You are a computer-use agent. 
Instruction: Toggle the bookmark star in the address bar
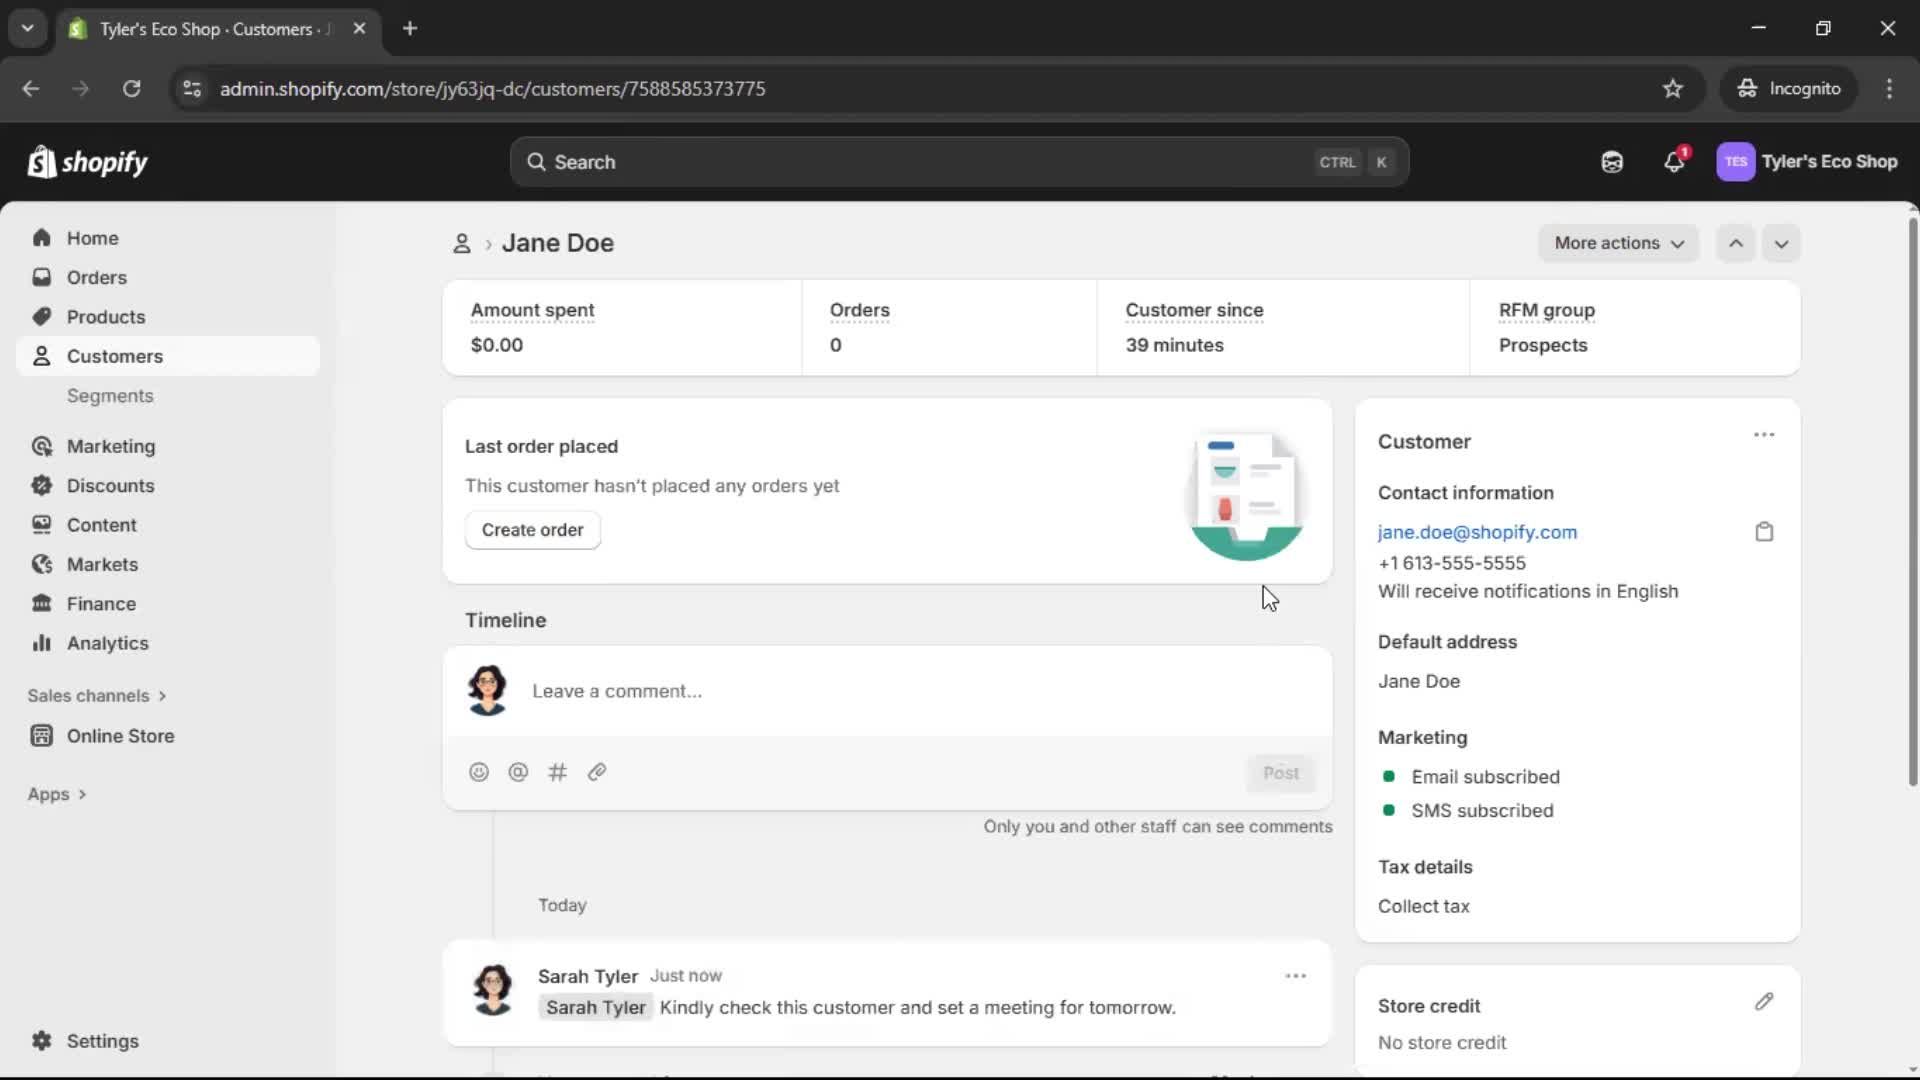tap(1673, 88)
